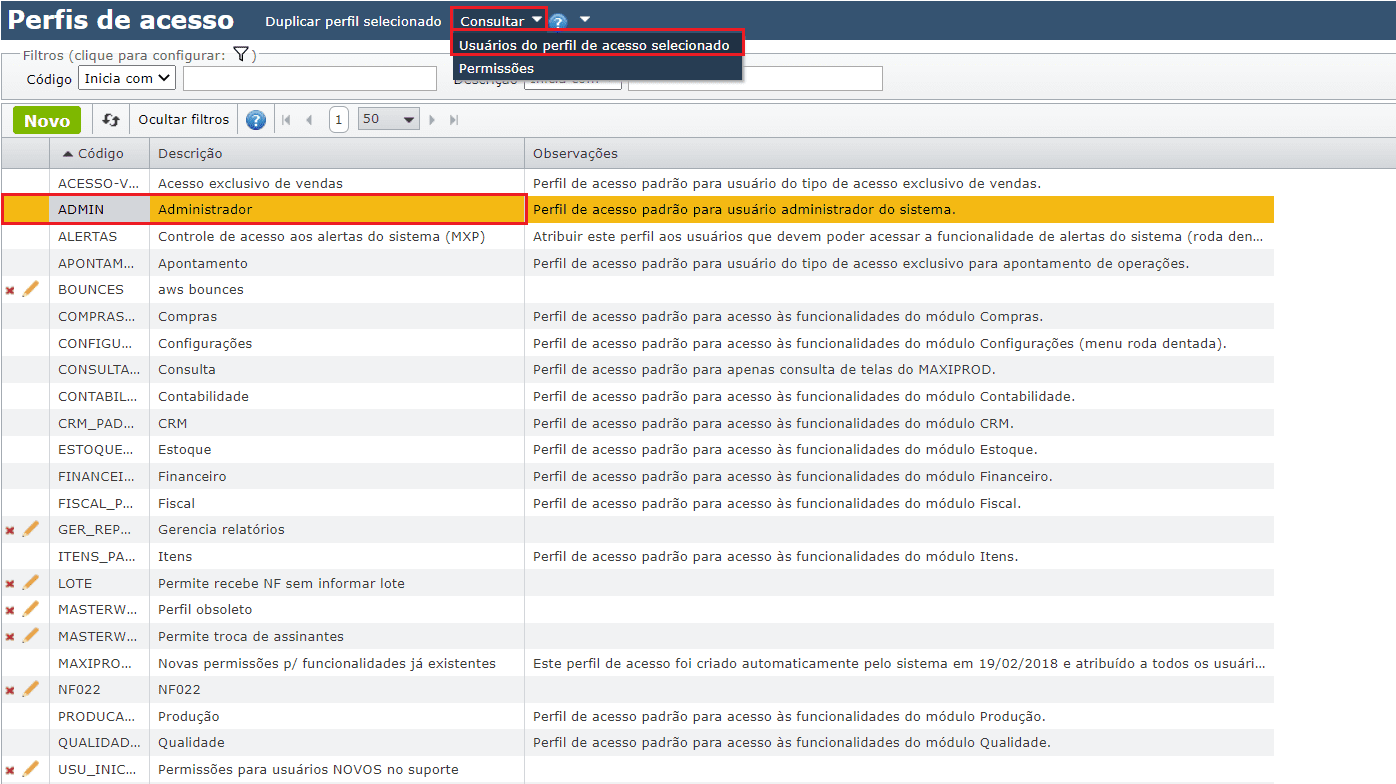Click the refresh list icon
The height and width of the screenshot is (784, 1396).
click(x=111, y=120)
